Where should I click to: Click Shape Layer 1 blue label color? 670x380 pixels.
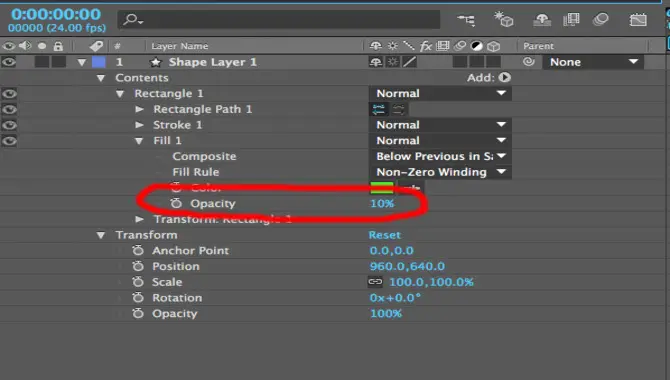click(99, 62)
